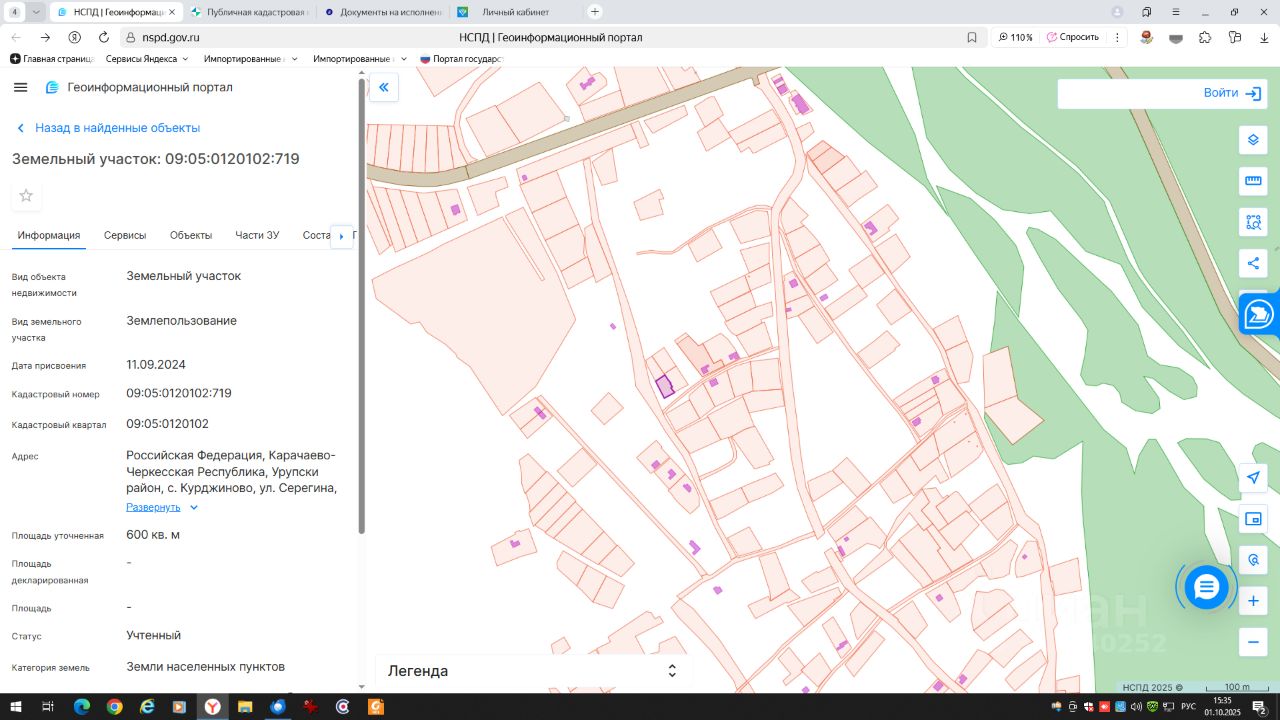Collapse the left info panel

point(383,87)
